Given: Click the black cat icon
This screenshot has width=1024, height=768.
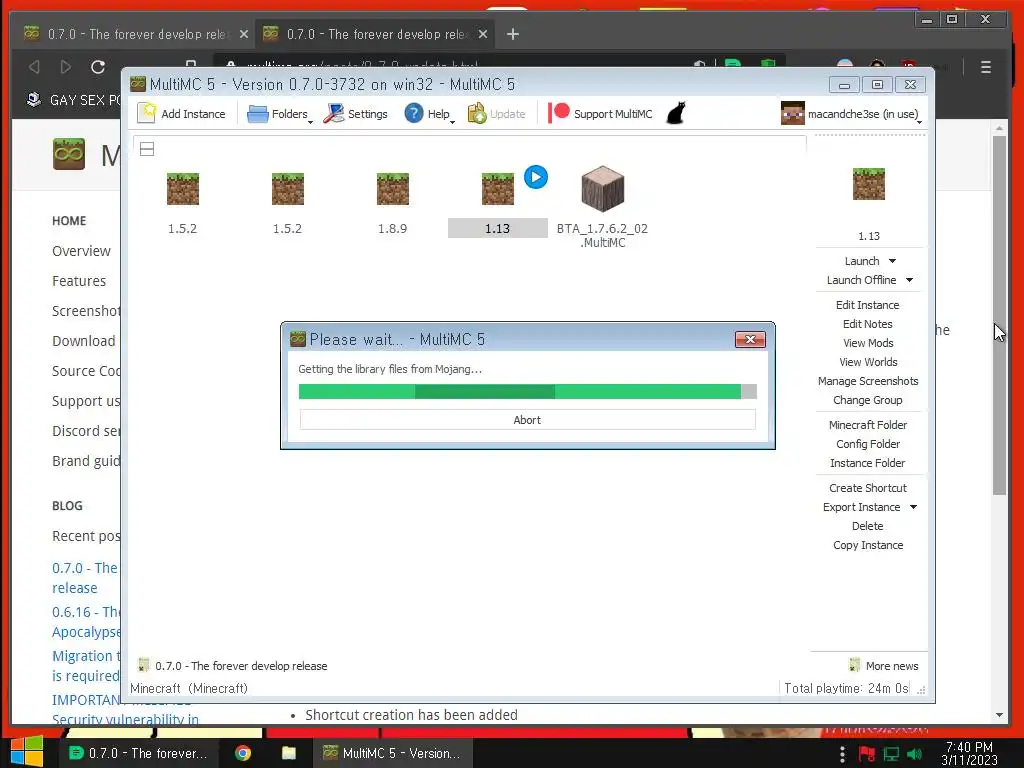Looking at the screenshot, I should tap(676, 113).
